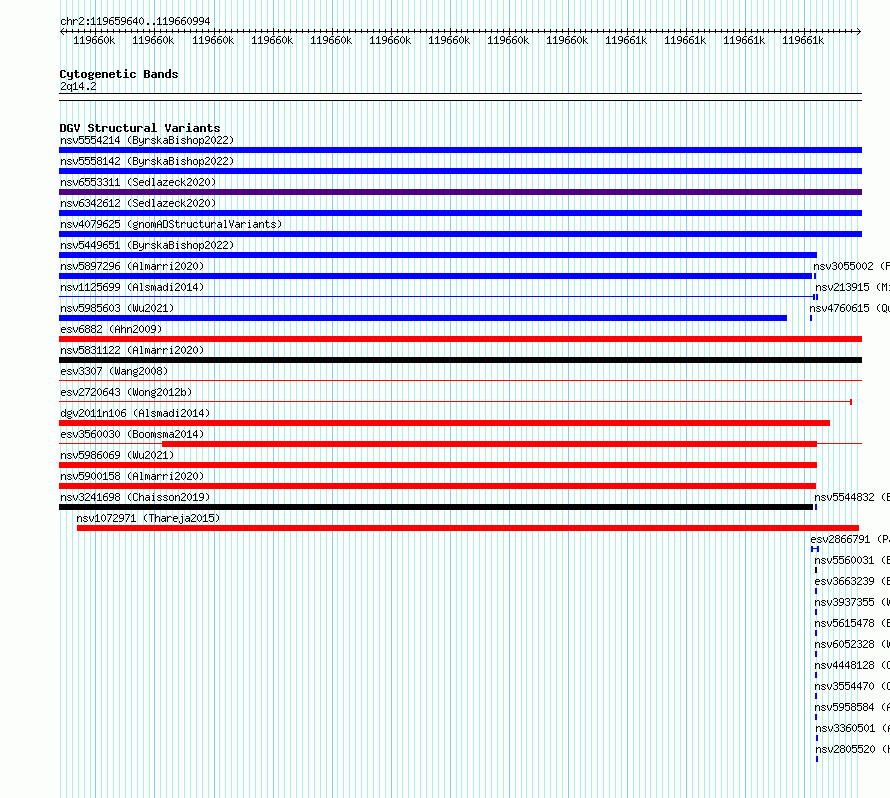Click the esv3307 (Wang2008) label
This screenshot has height=798, width=890.
[114, 371]
